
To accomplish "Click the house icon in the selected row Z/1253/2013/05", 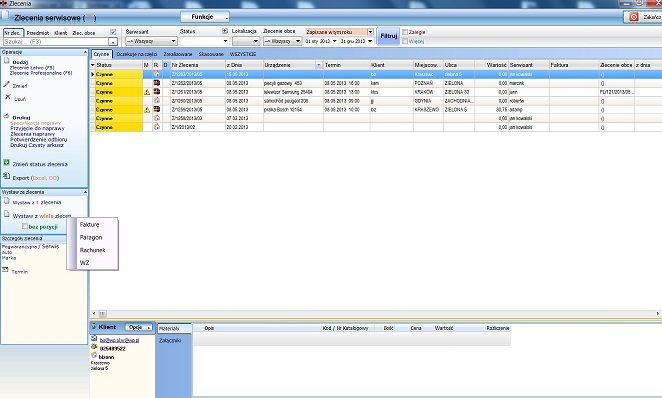I will click(x=156, y=74).
